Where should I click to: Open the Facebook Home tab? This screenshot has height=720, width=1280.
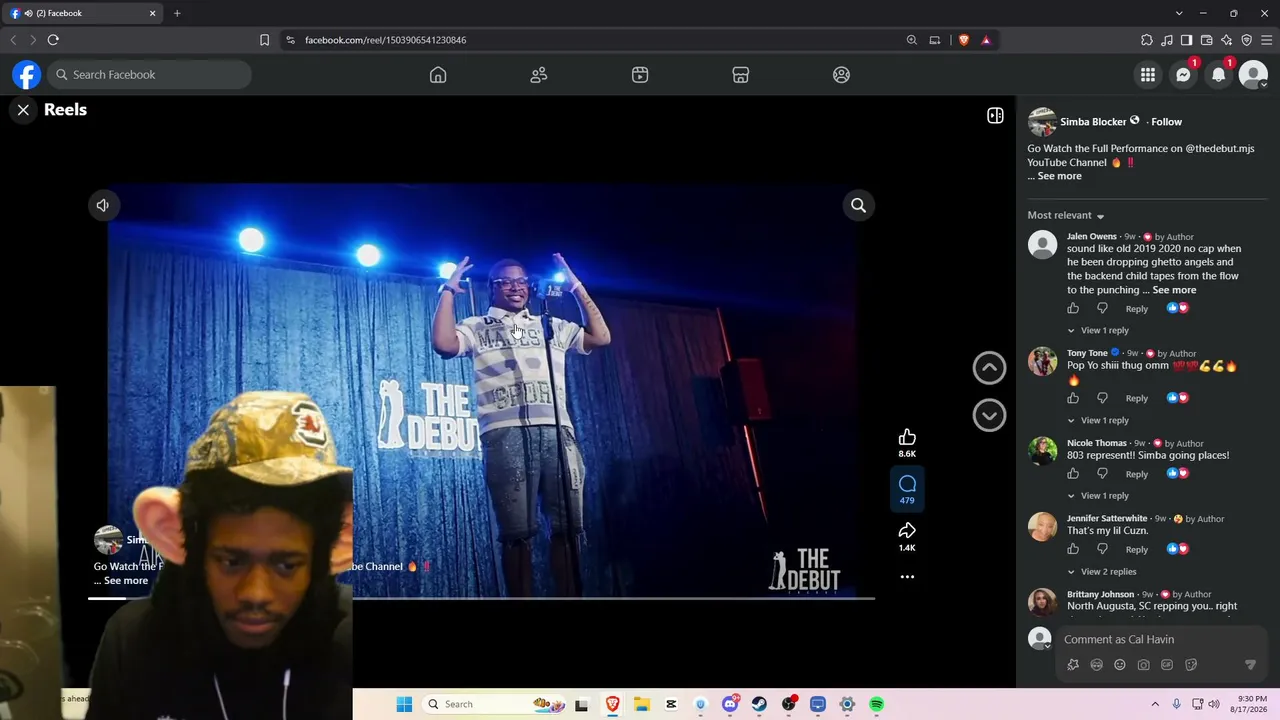[438, 75]
